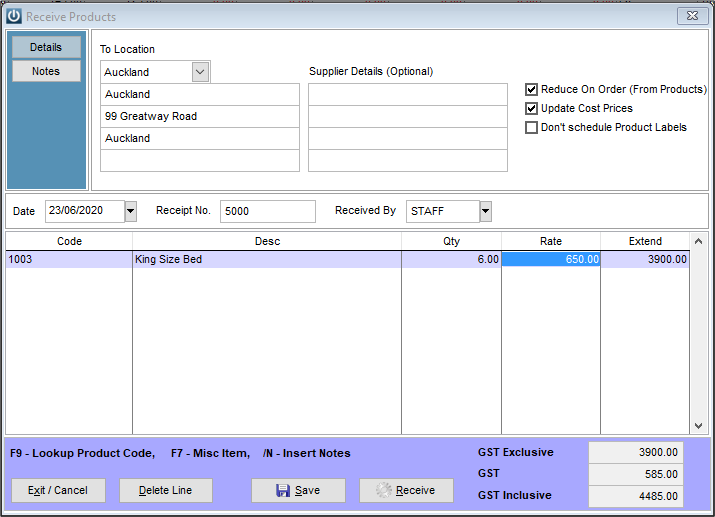Click the GST Inclusive total 4485.00
This screenshot has height=517, width=715.
point(636,496)
